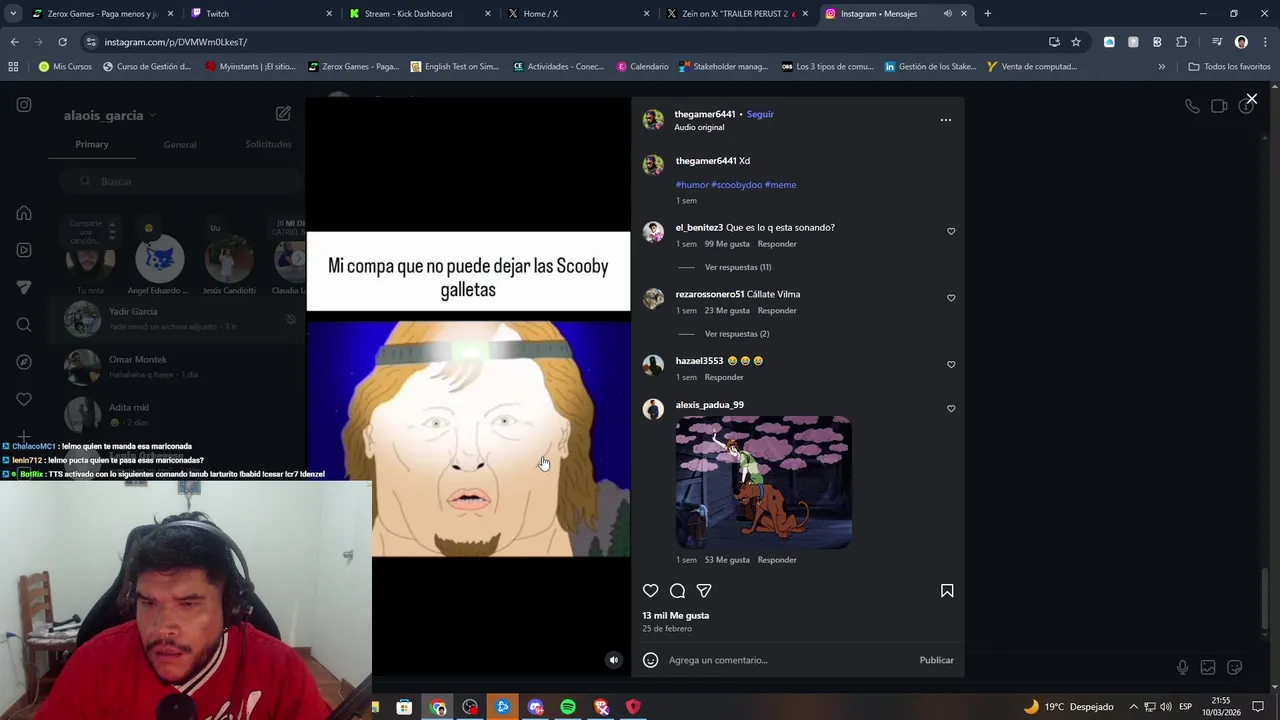Screen dimensions: 1280x720
Task: Reload the page
Action: pos(62,42)
